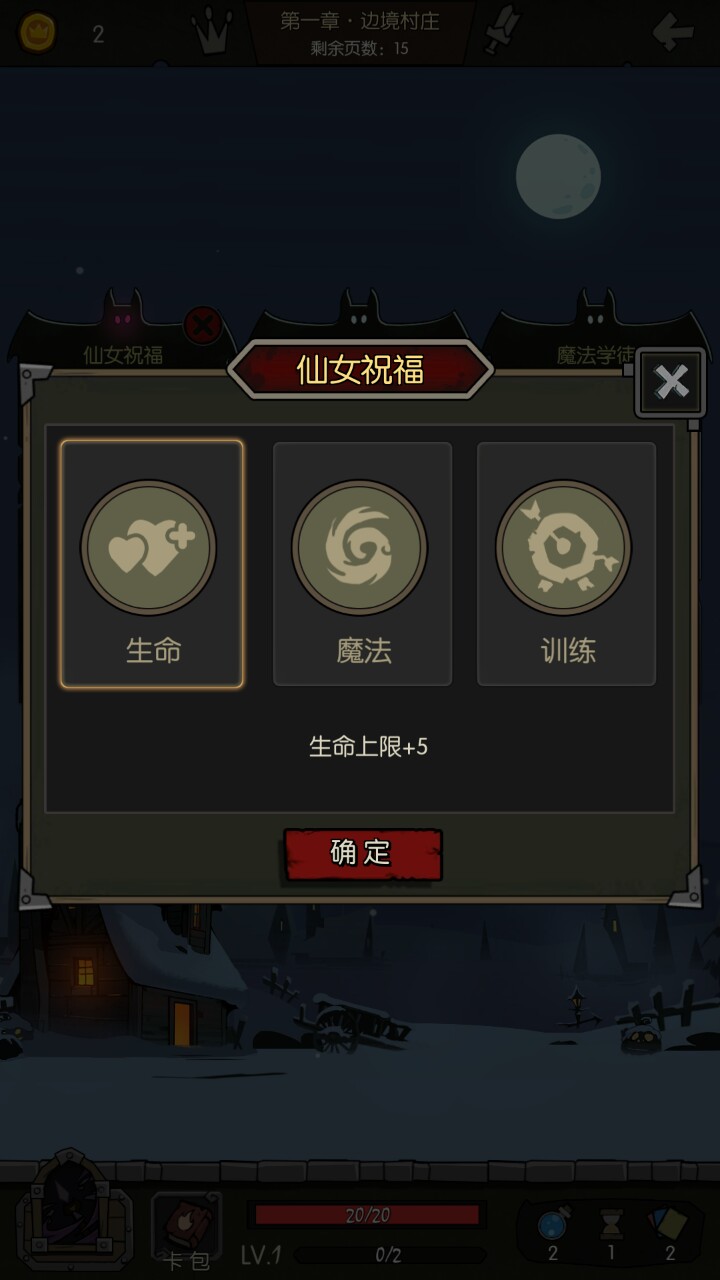Confirm with the red 确定 button

tap(362, 854)
